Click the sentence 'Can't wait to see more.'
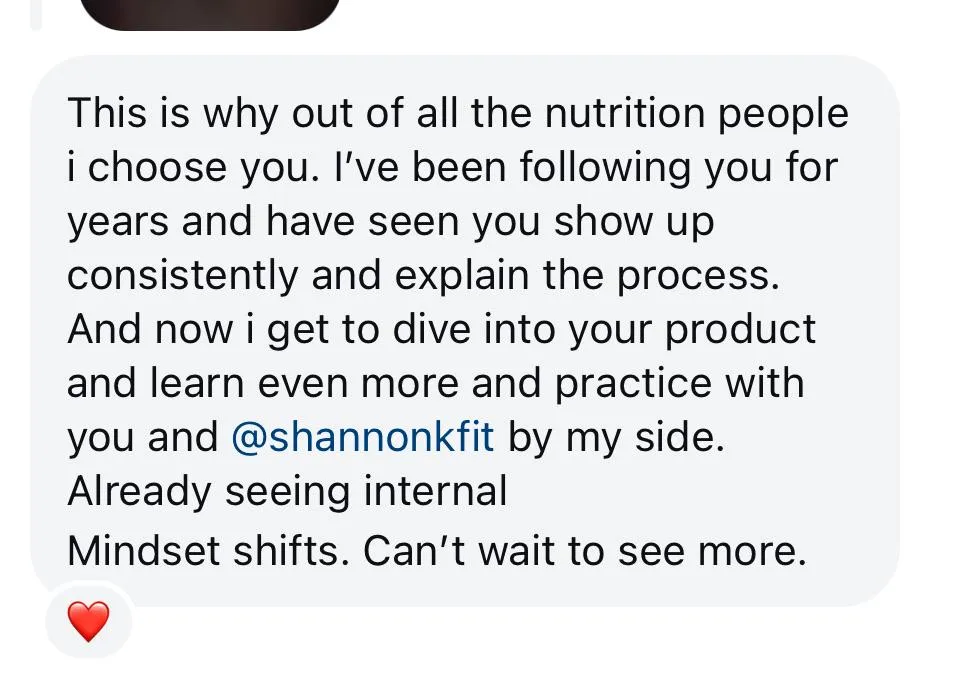The height and width of the screenshot is (692, 970). [x=585, y=551]
